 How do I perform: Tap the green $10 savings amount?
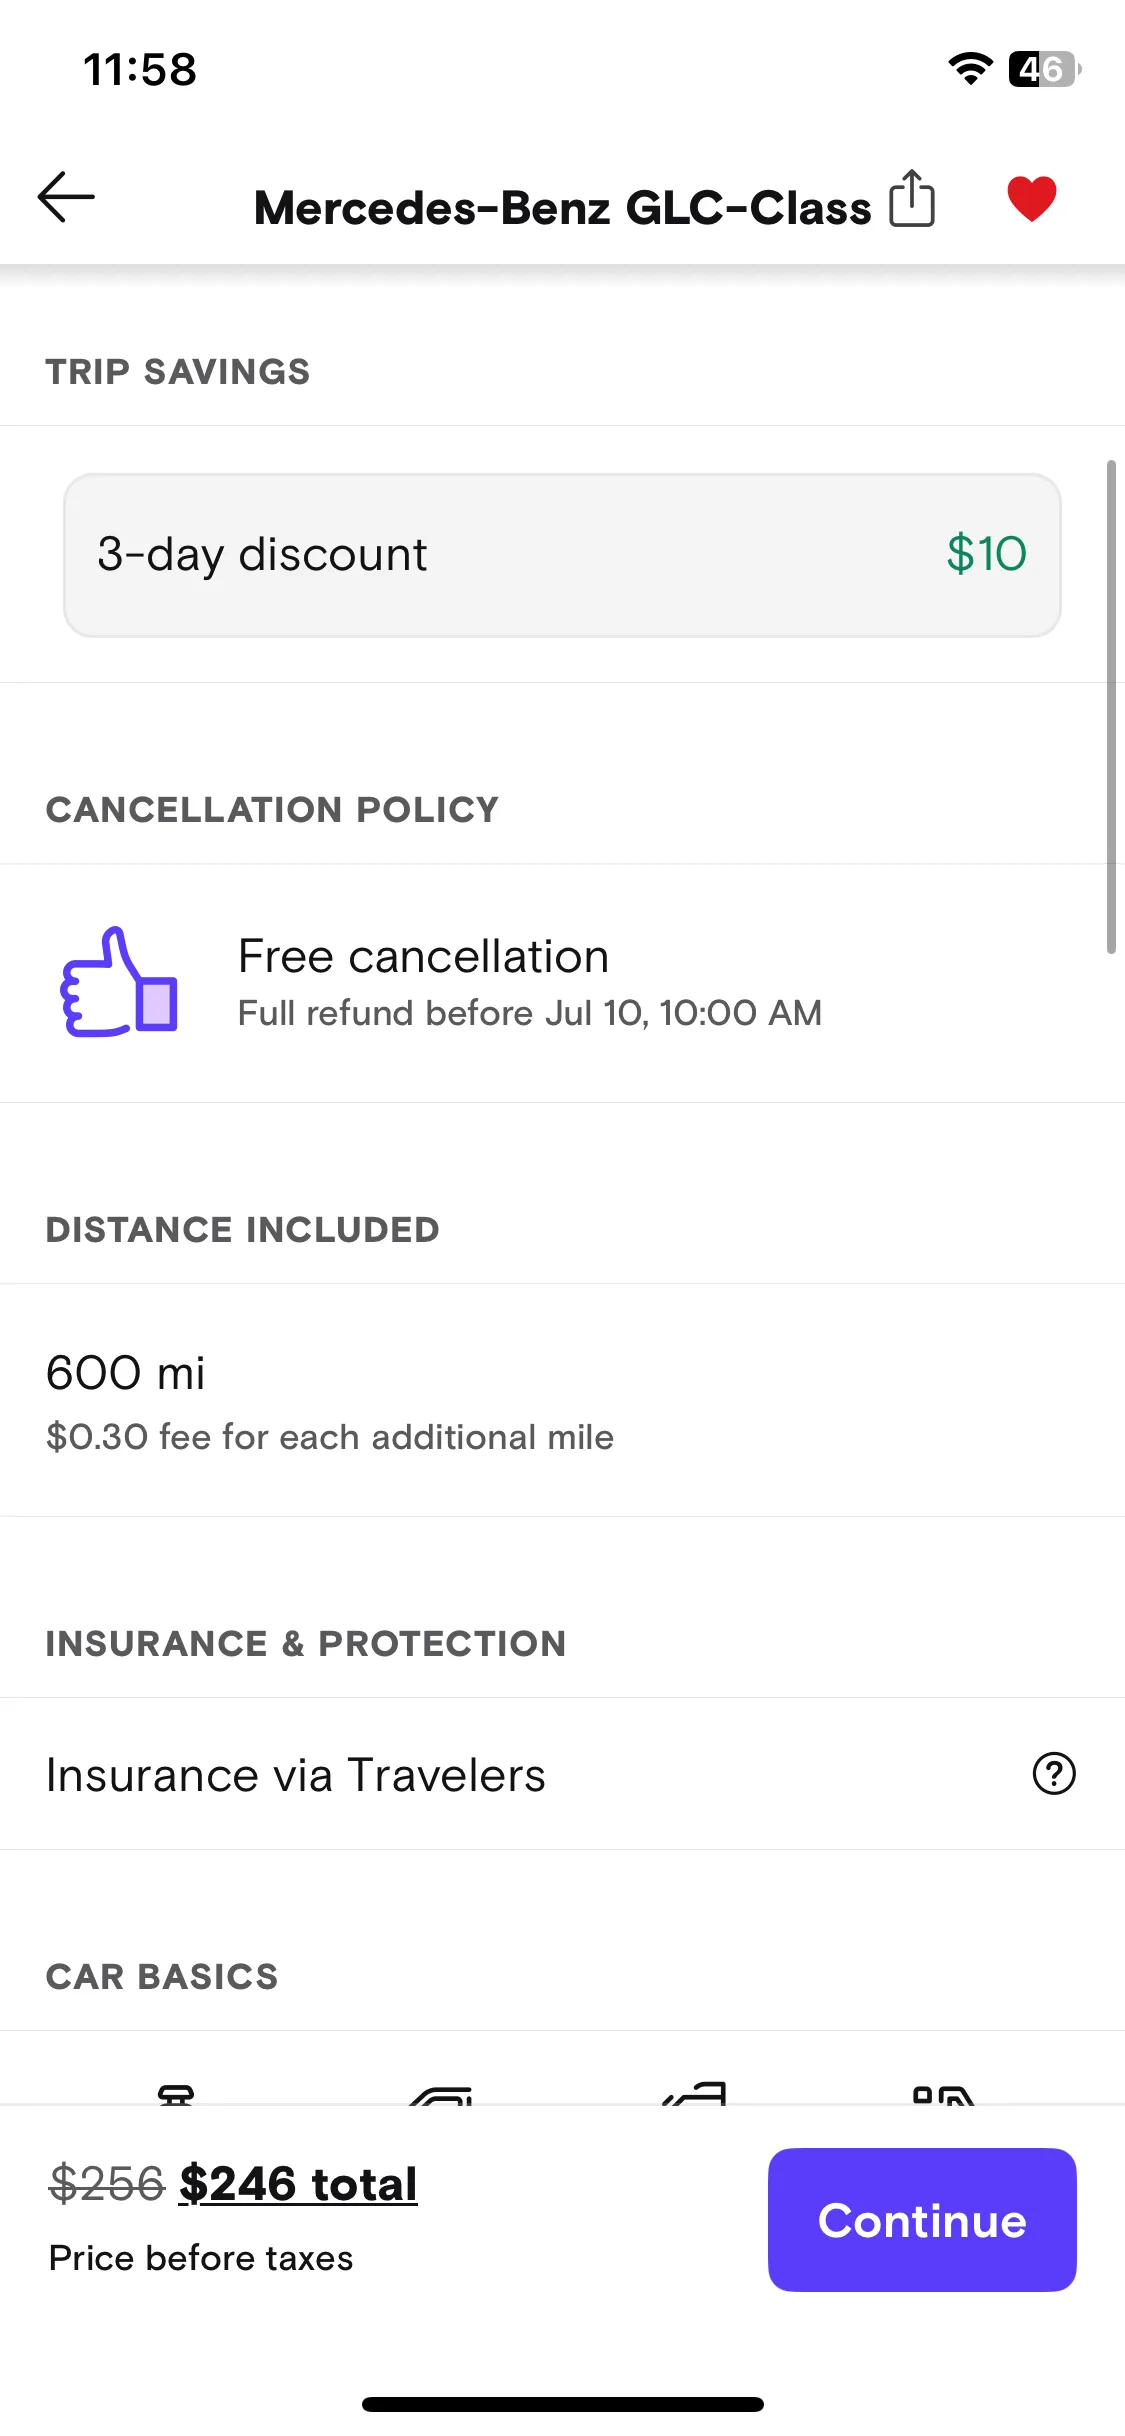(986, 554)
